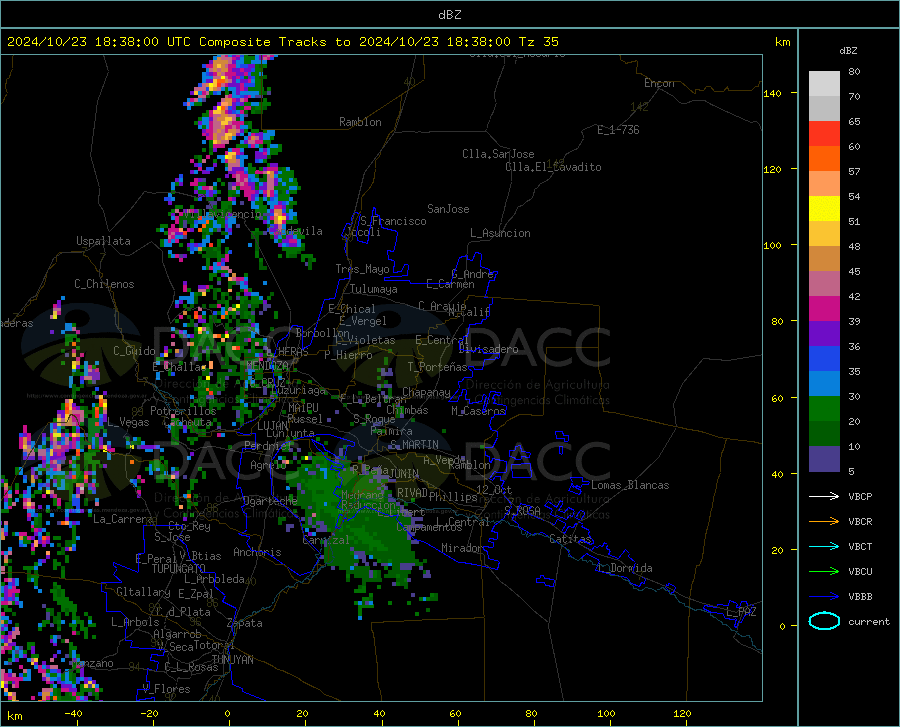The height and width of the screenshot is (727, 900).
Task: Click the Divisadero label
Action: (488, 349)
